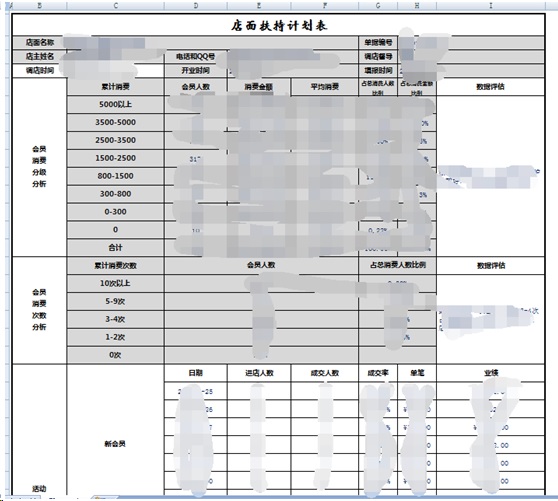
Task: Click the 开业时间 label cell
Action: click(196, 70)
